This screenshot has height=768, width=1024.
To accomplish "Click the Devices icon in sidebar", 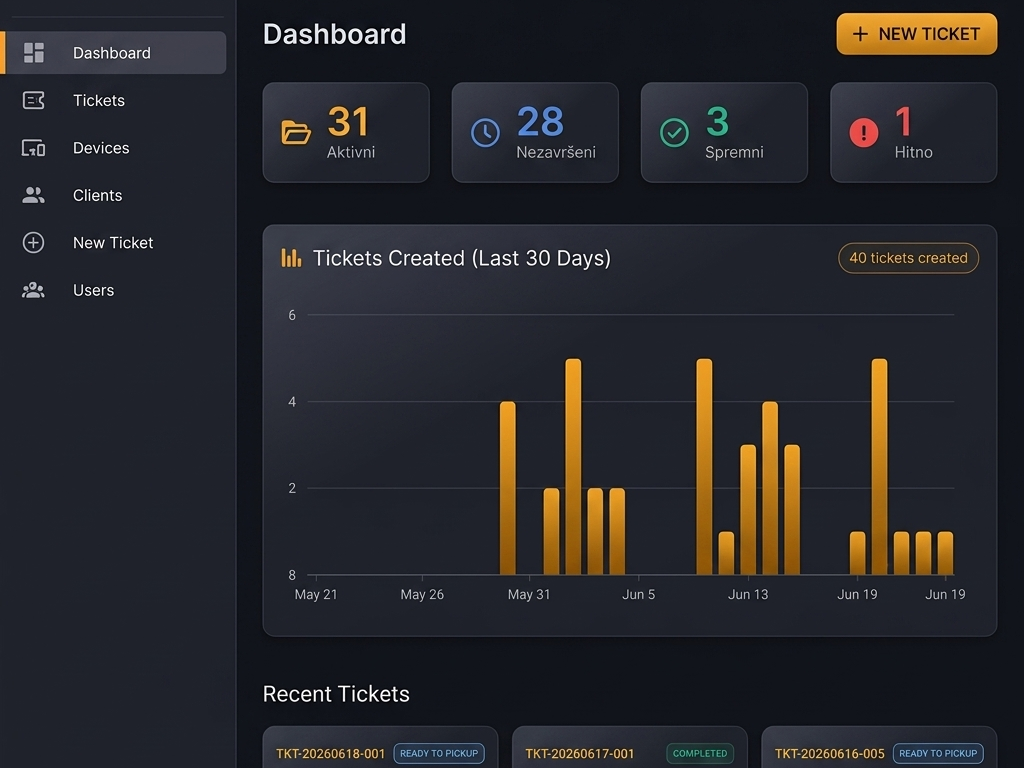I will pyautogui.click(x=33, y=148).
